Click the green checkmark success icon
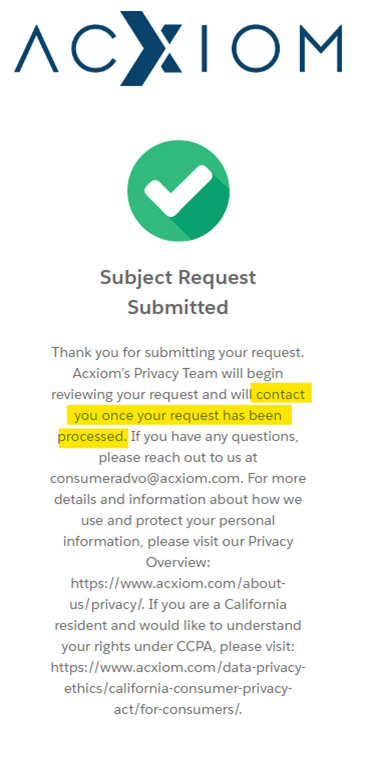 (x=179, y=190)
